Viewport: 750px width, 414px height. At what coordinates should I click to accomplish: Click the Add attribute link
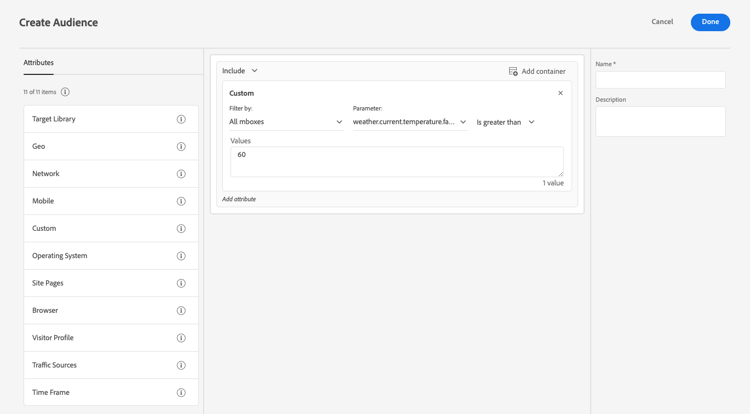[239, 199]
